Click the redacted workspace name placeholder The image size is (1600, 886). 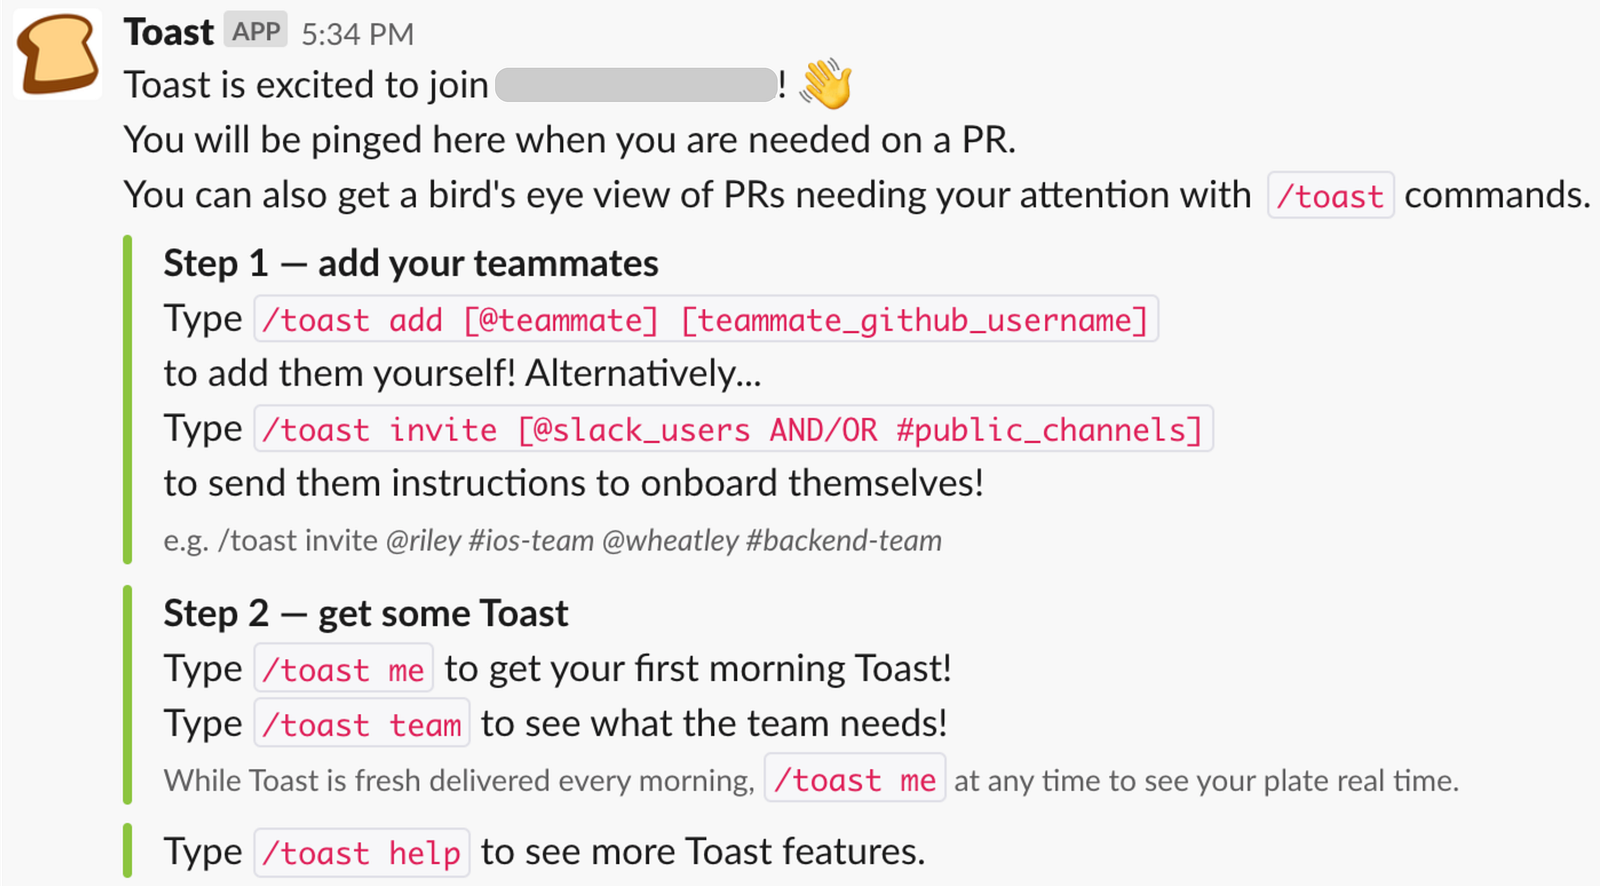point(636,85)
